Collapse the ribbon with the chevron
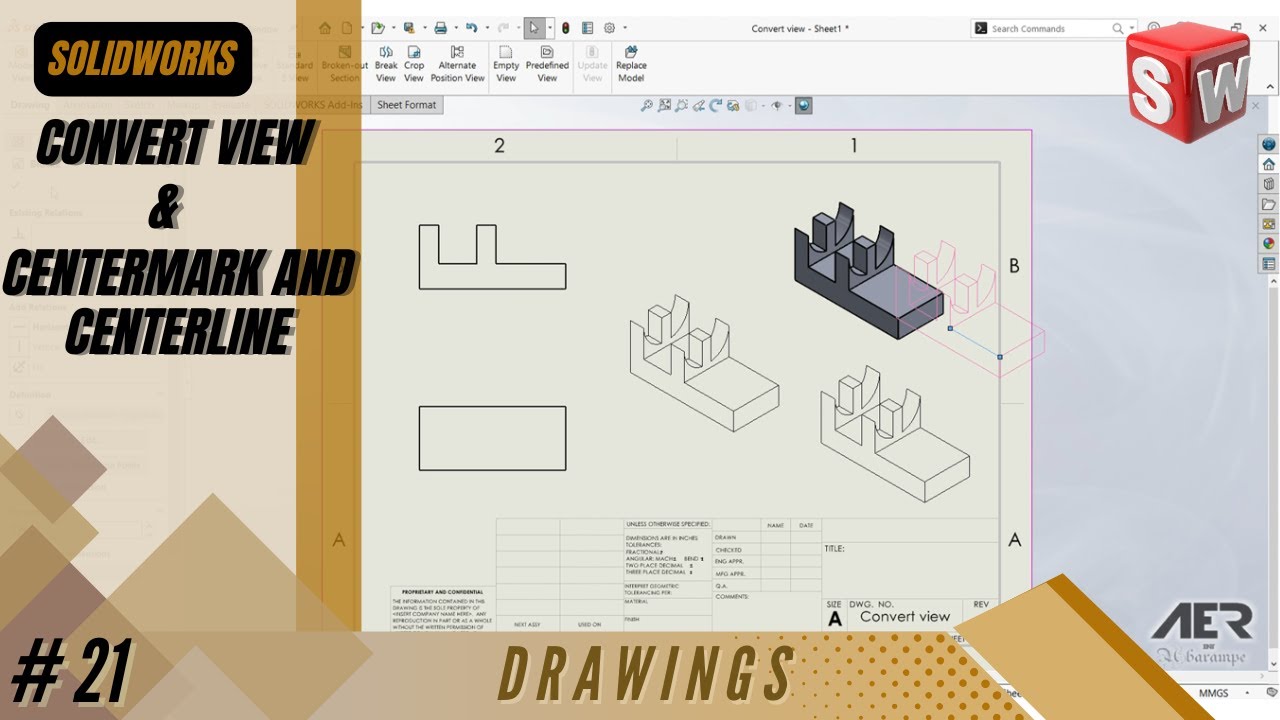This screenshot has width=1280, height=720. (1270, 86)
